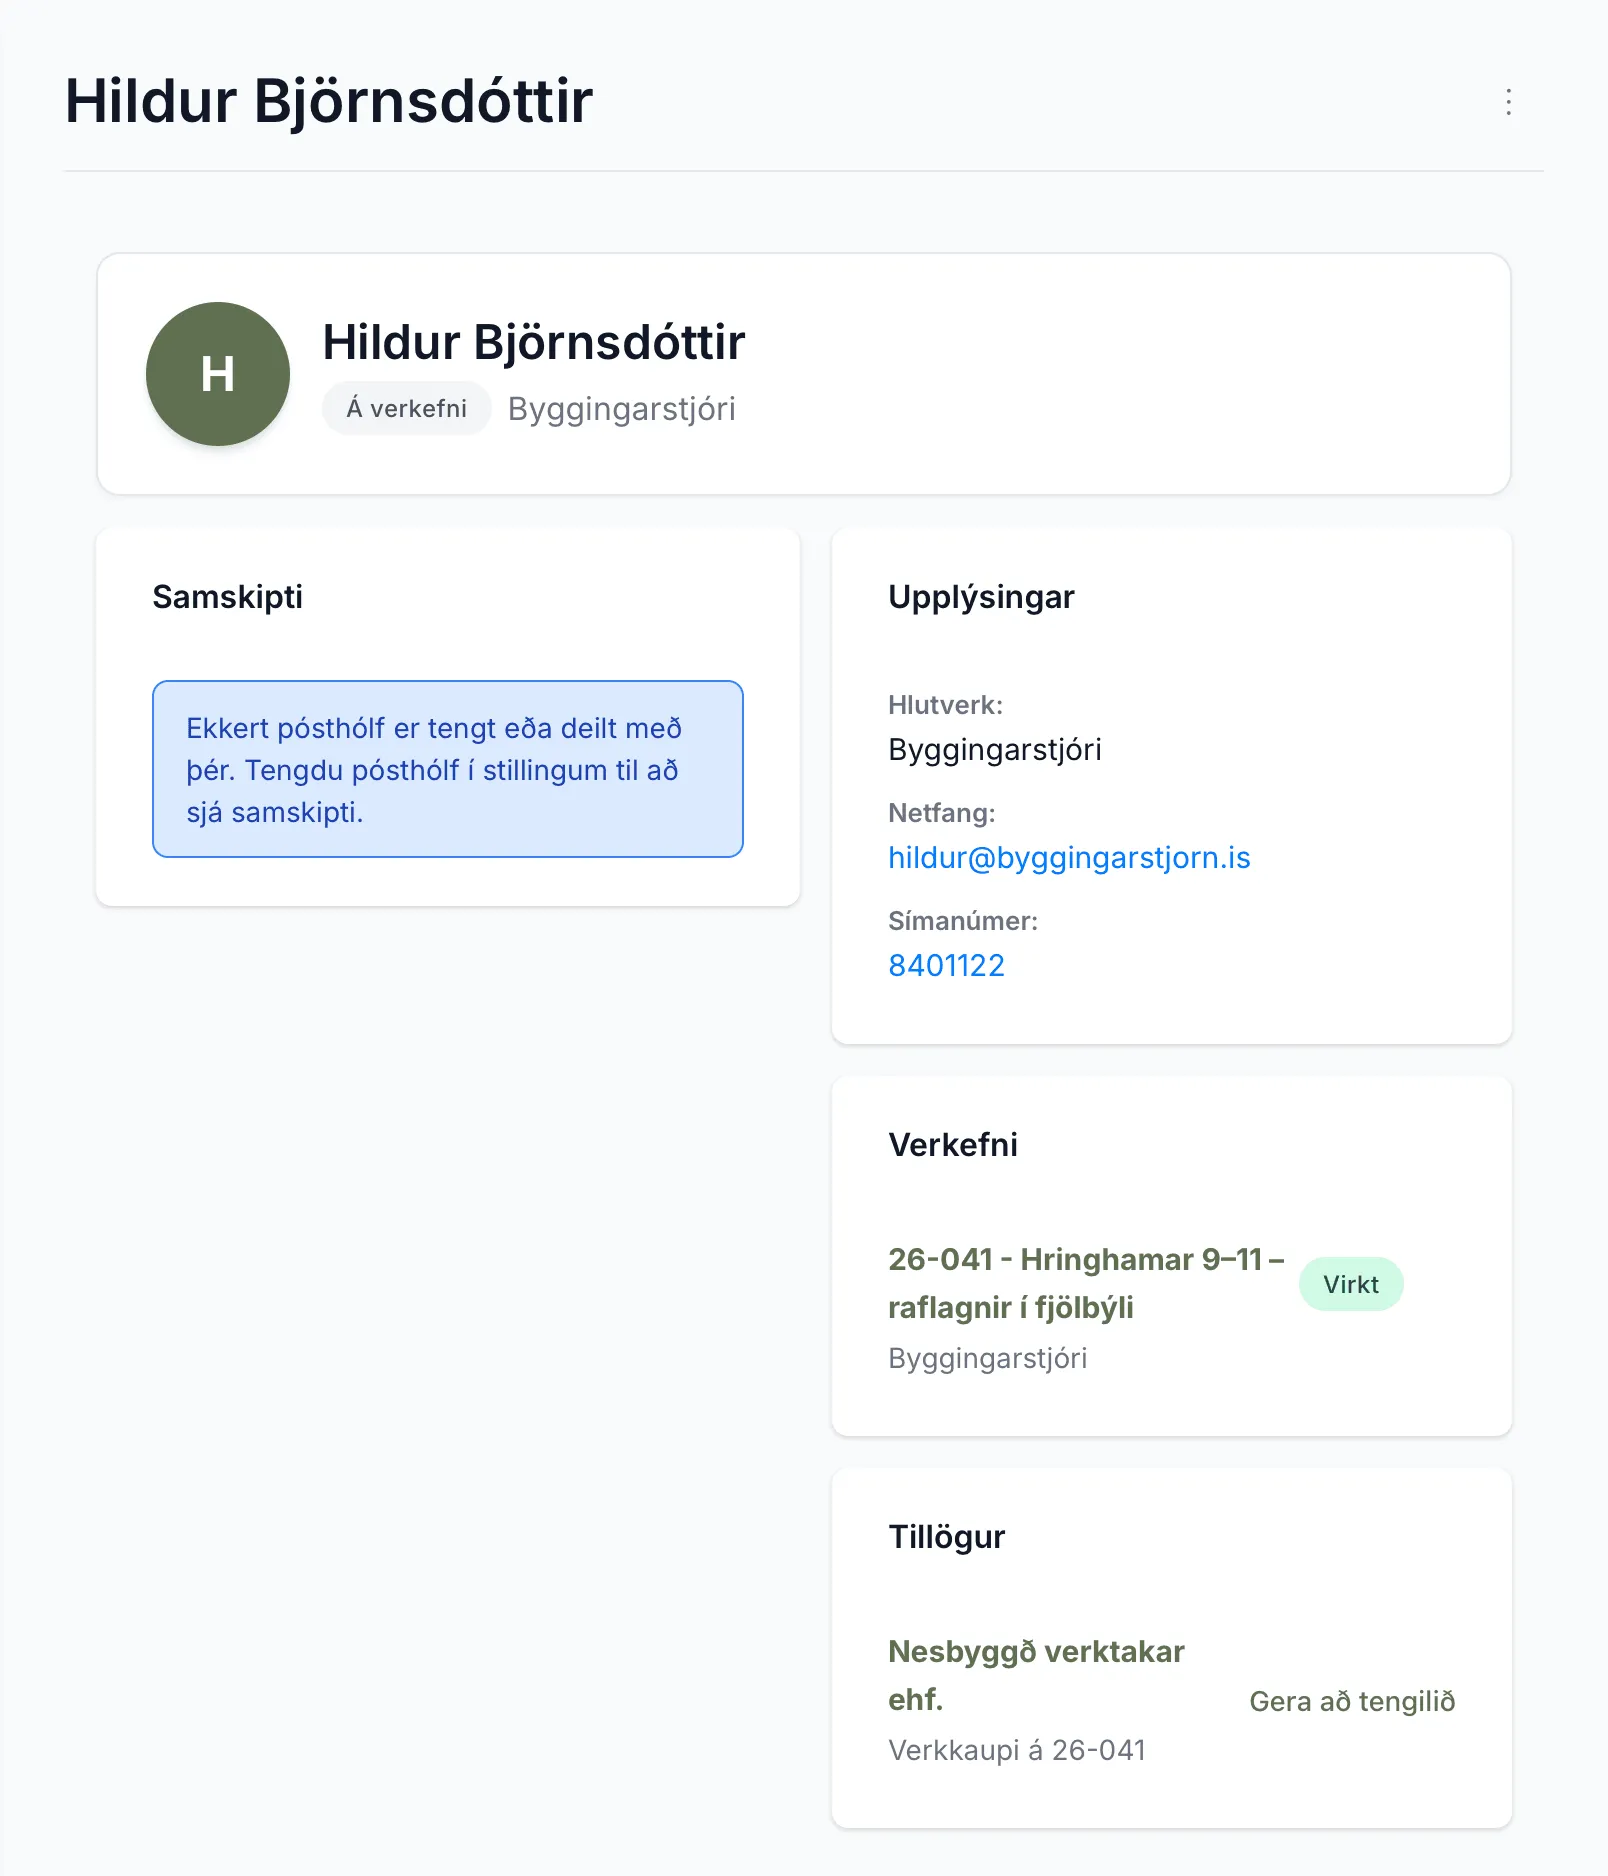1608x1876 pixels.
Task: Click 'Byggingarstjóri' value under Hlutverk
Action: tap(995, 750)
